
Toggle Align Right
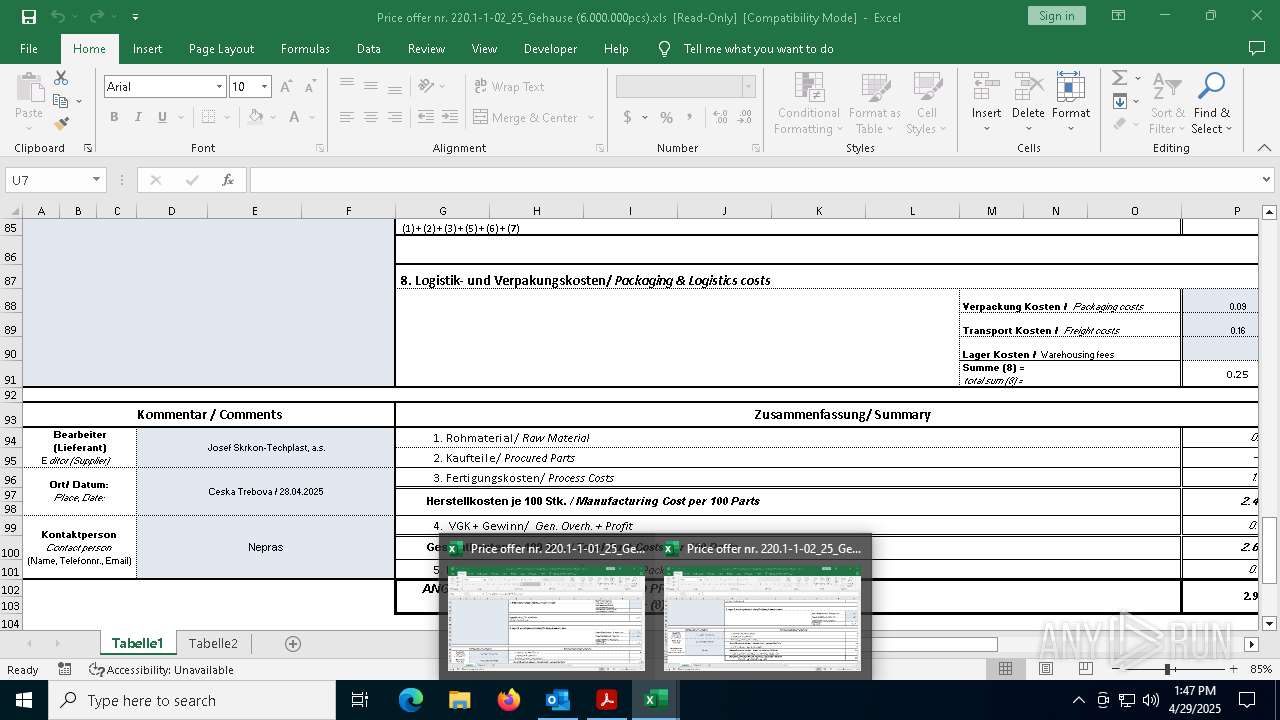coord(394,117)
